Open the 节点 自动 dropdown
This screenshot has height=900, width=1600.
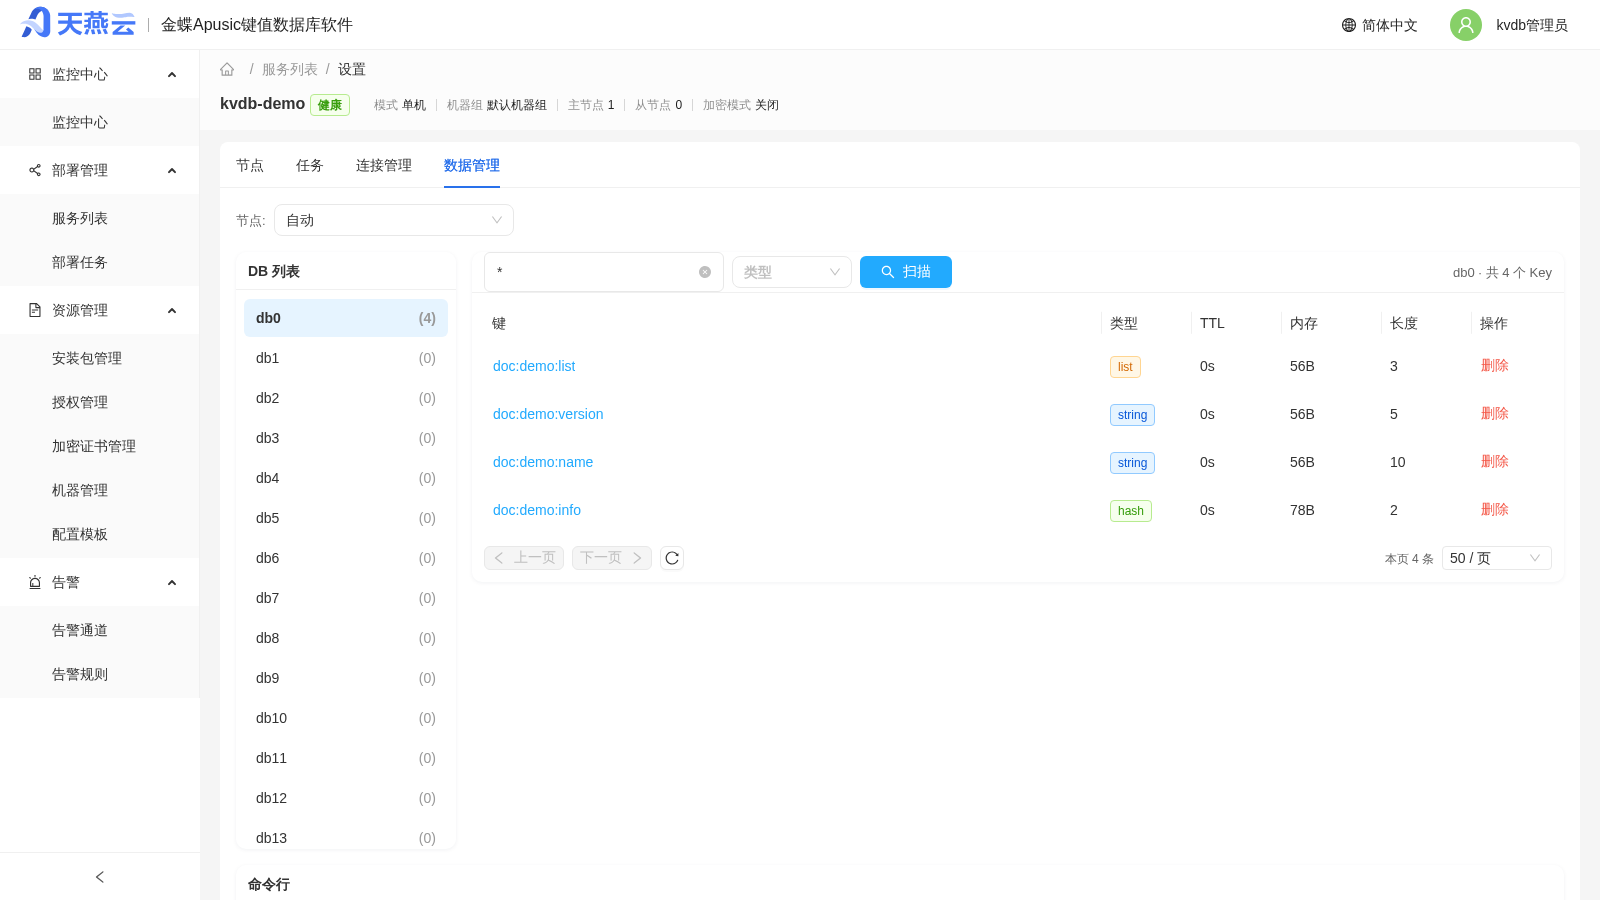pyautogui.click(x=394, y=220)
